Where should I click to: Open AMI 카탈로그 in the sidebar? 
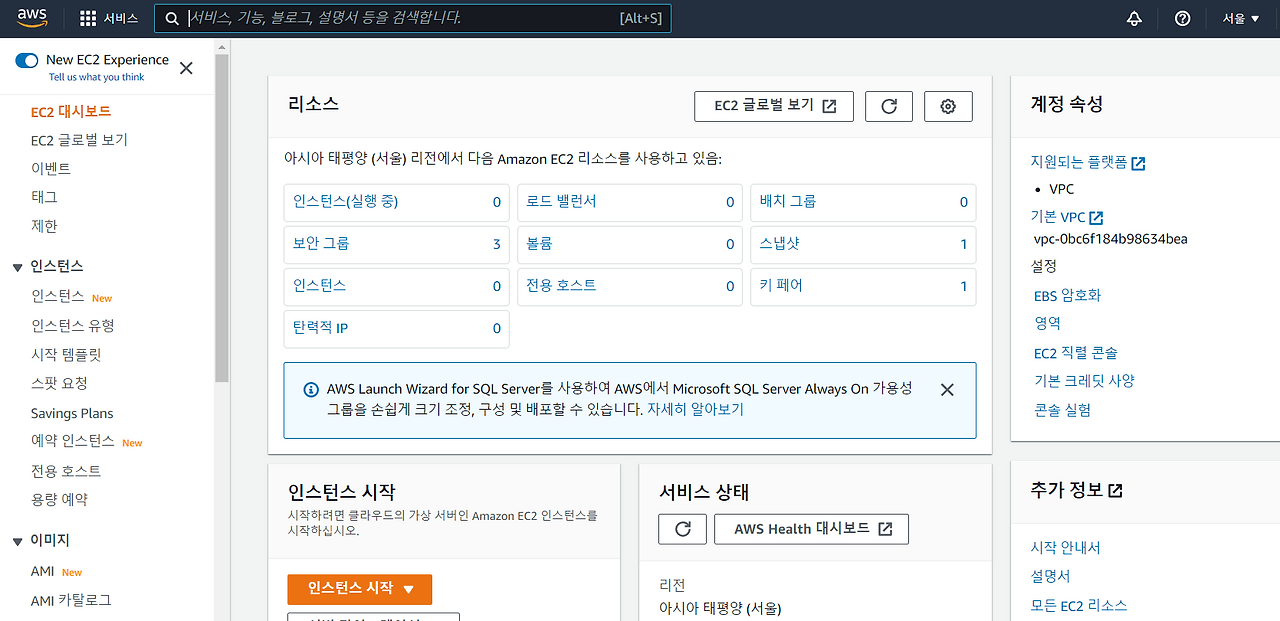coord(71,600)
